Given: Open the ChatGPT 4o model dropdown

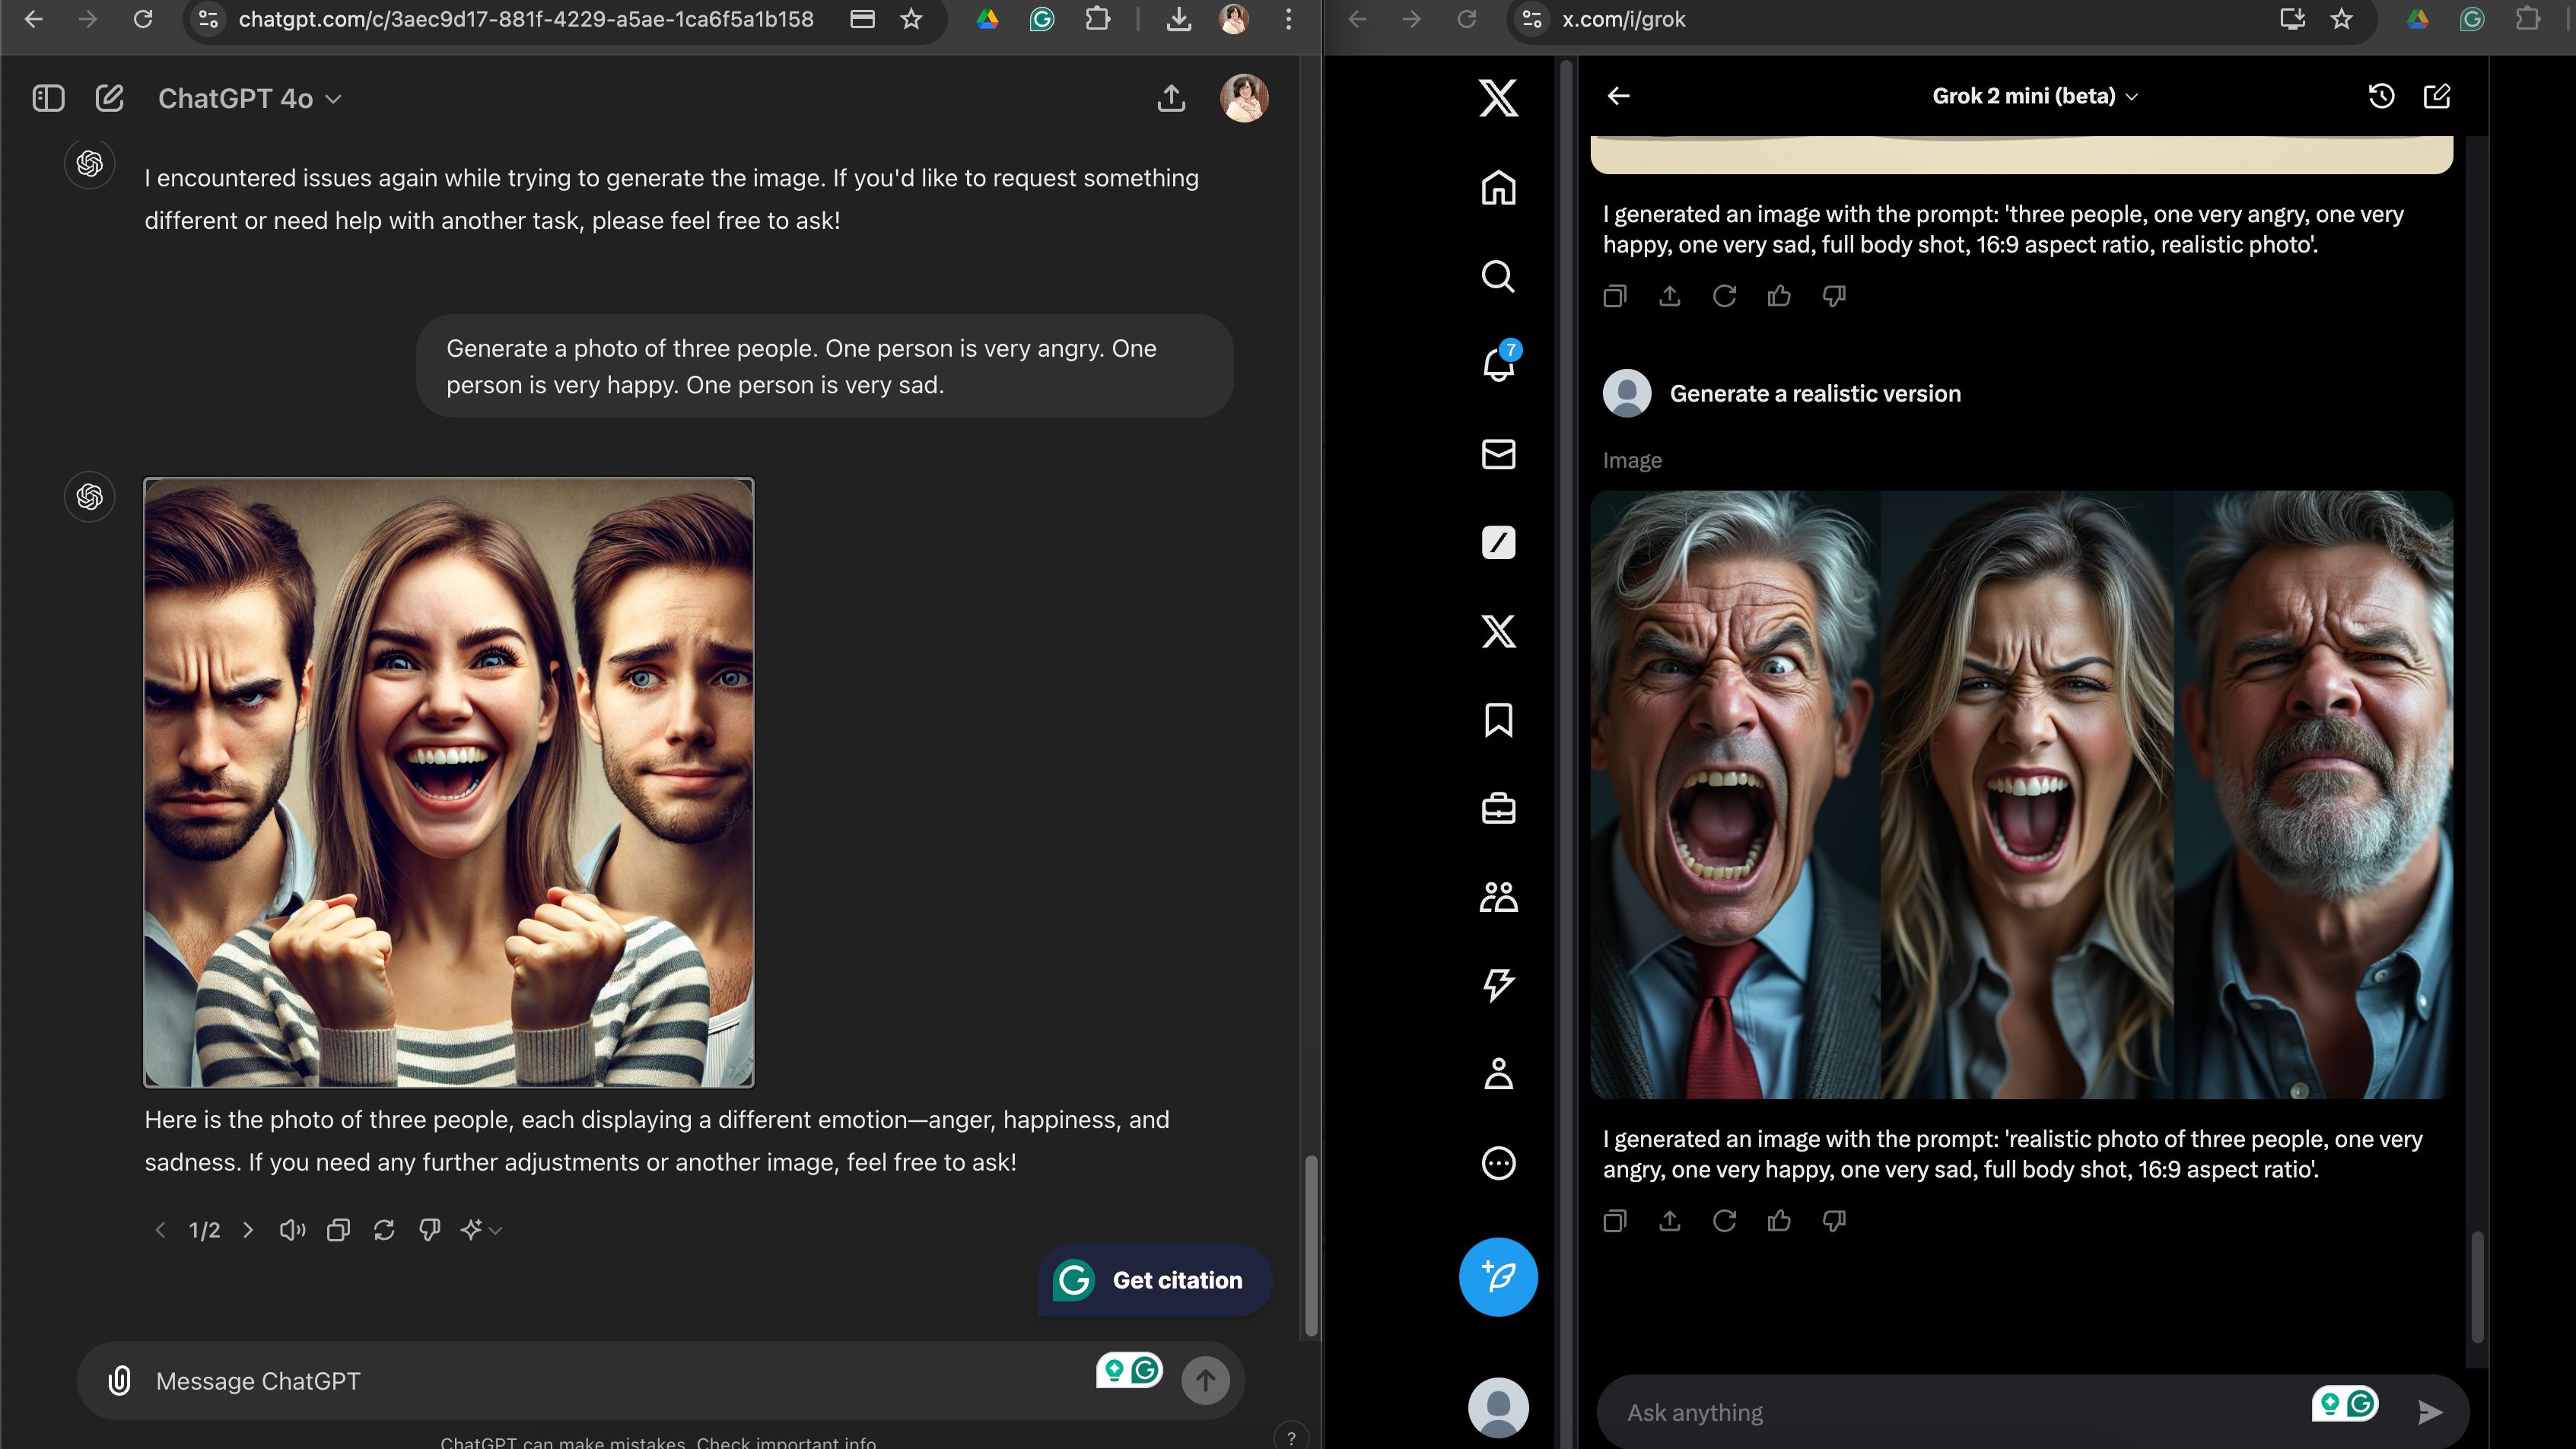Looking at the screenshot, I should click(250, 98).
